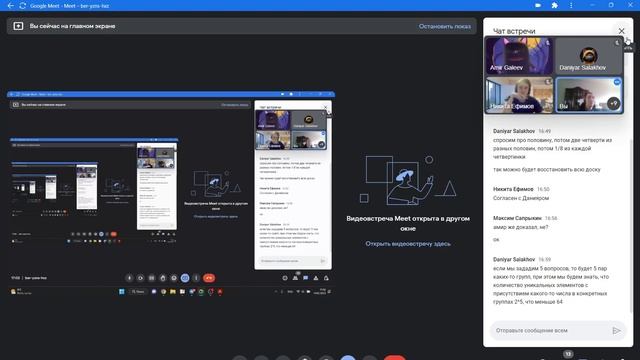
Task: Select Никита Ефимов's video tile
Action: (519, 95)
